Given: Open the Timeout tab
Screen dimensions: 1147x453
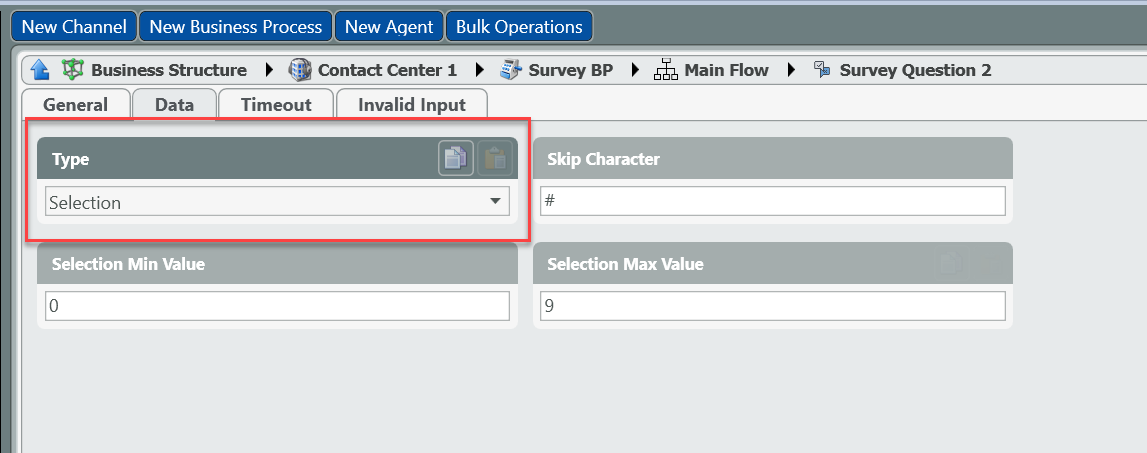Looking at the screenshot, I should [276, 105].
